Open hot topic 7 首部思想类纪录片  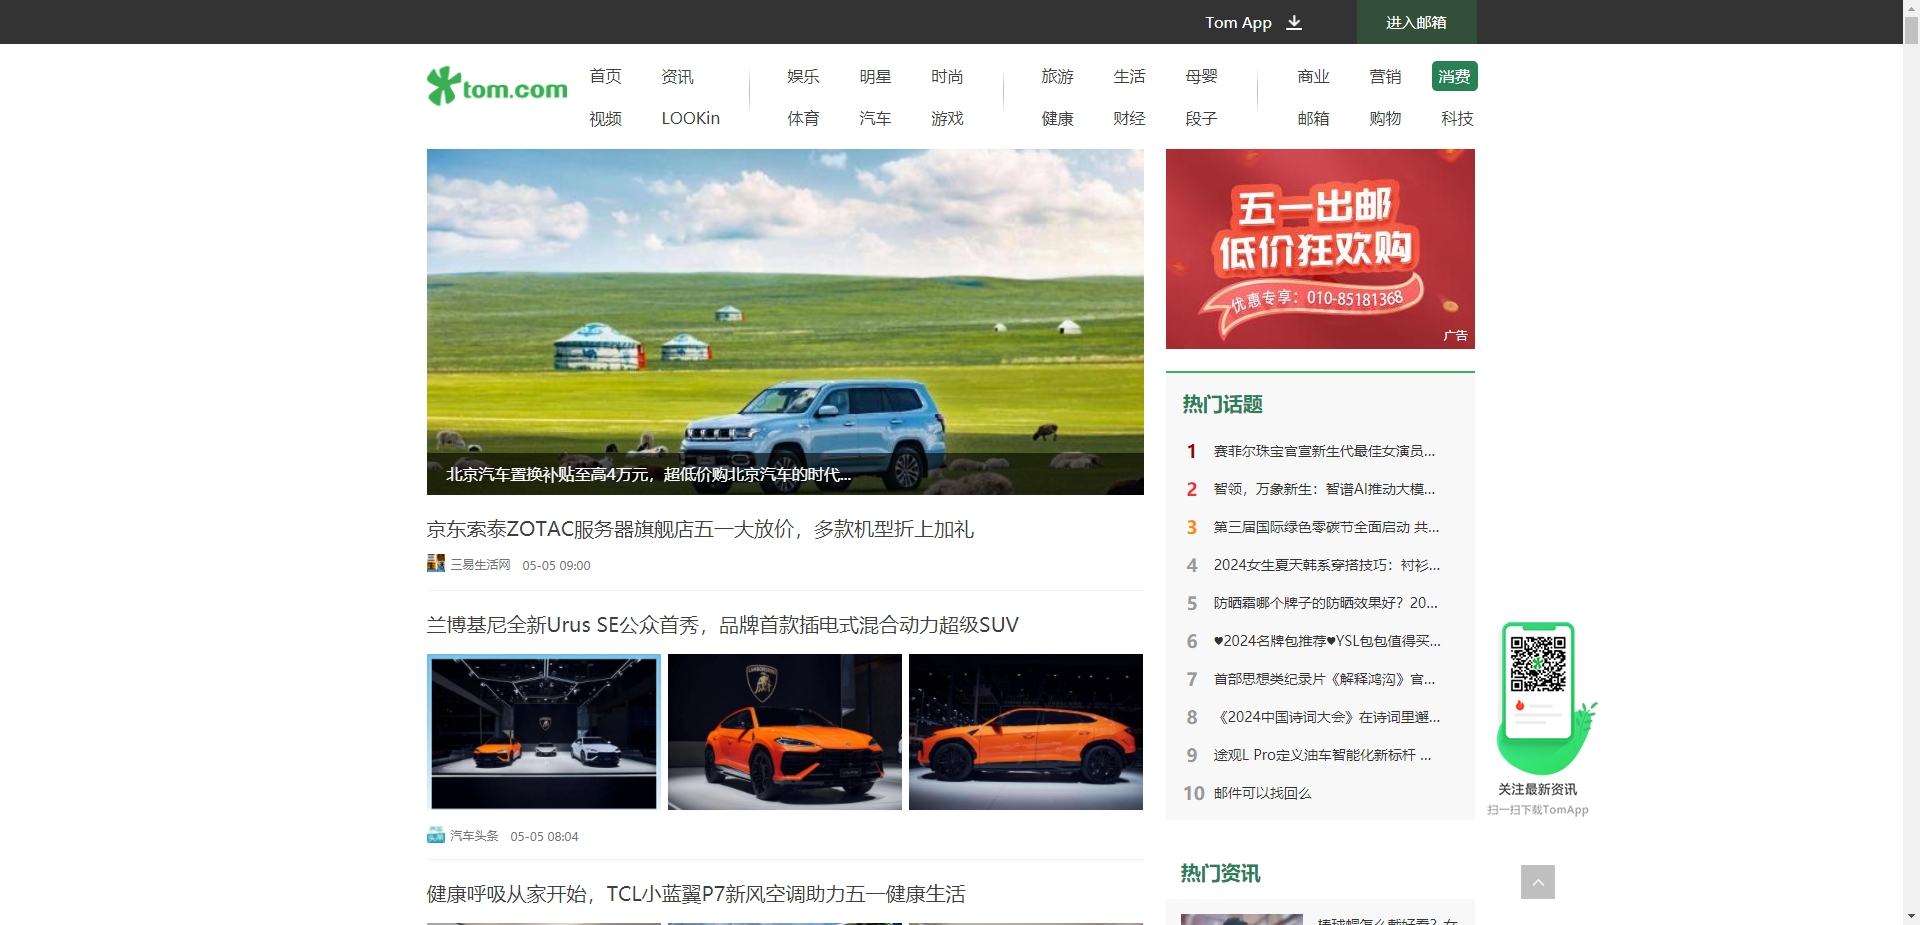[1324, 679]
